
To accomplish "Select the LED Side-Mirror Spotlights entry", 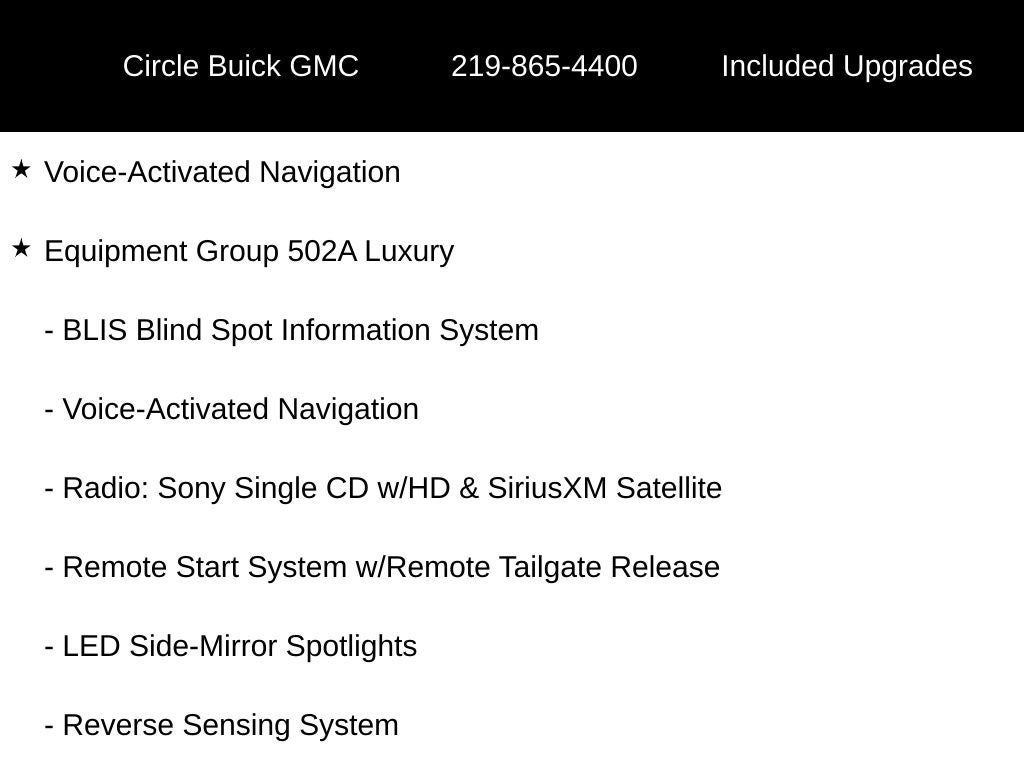I will pyautogui.click(x=231, y=647).
